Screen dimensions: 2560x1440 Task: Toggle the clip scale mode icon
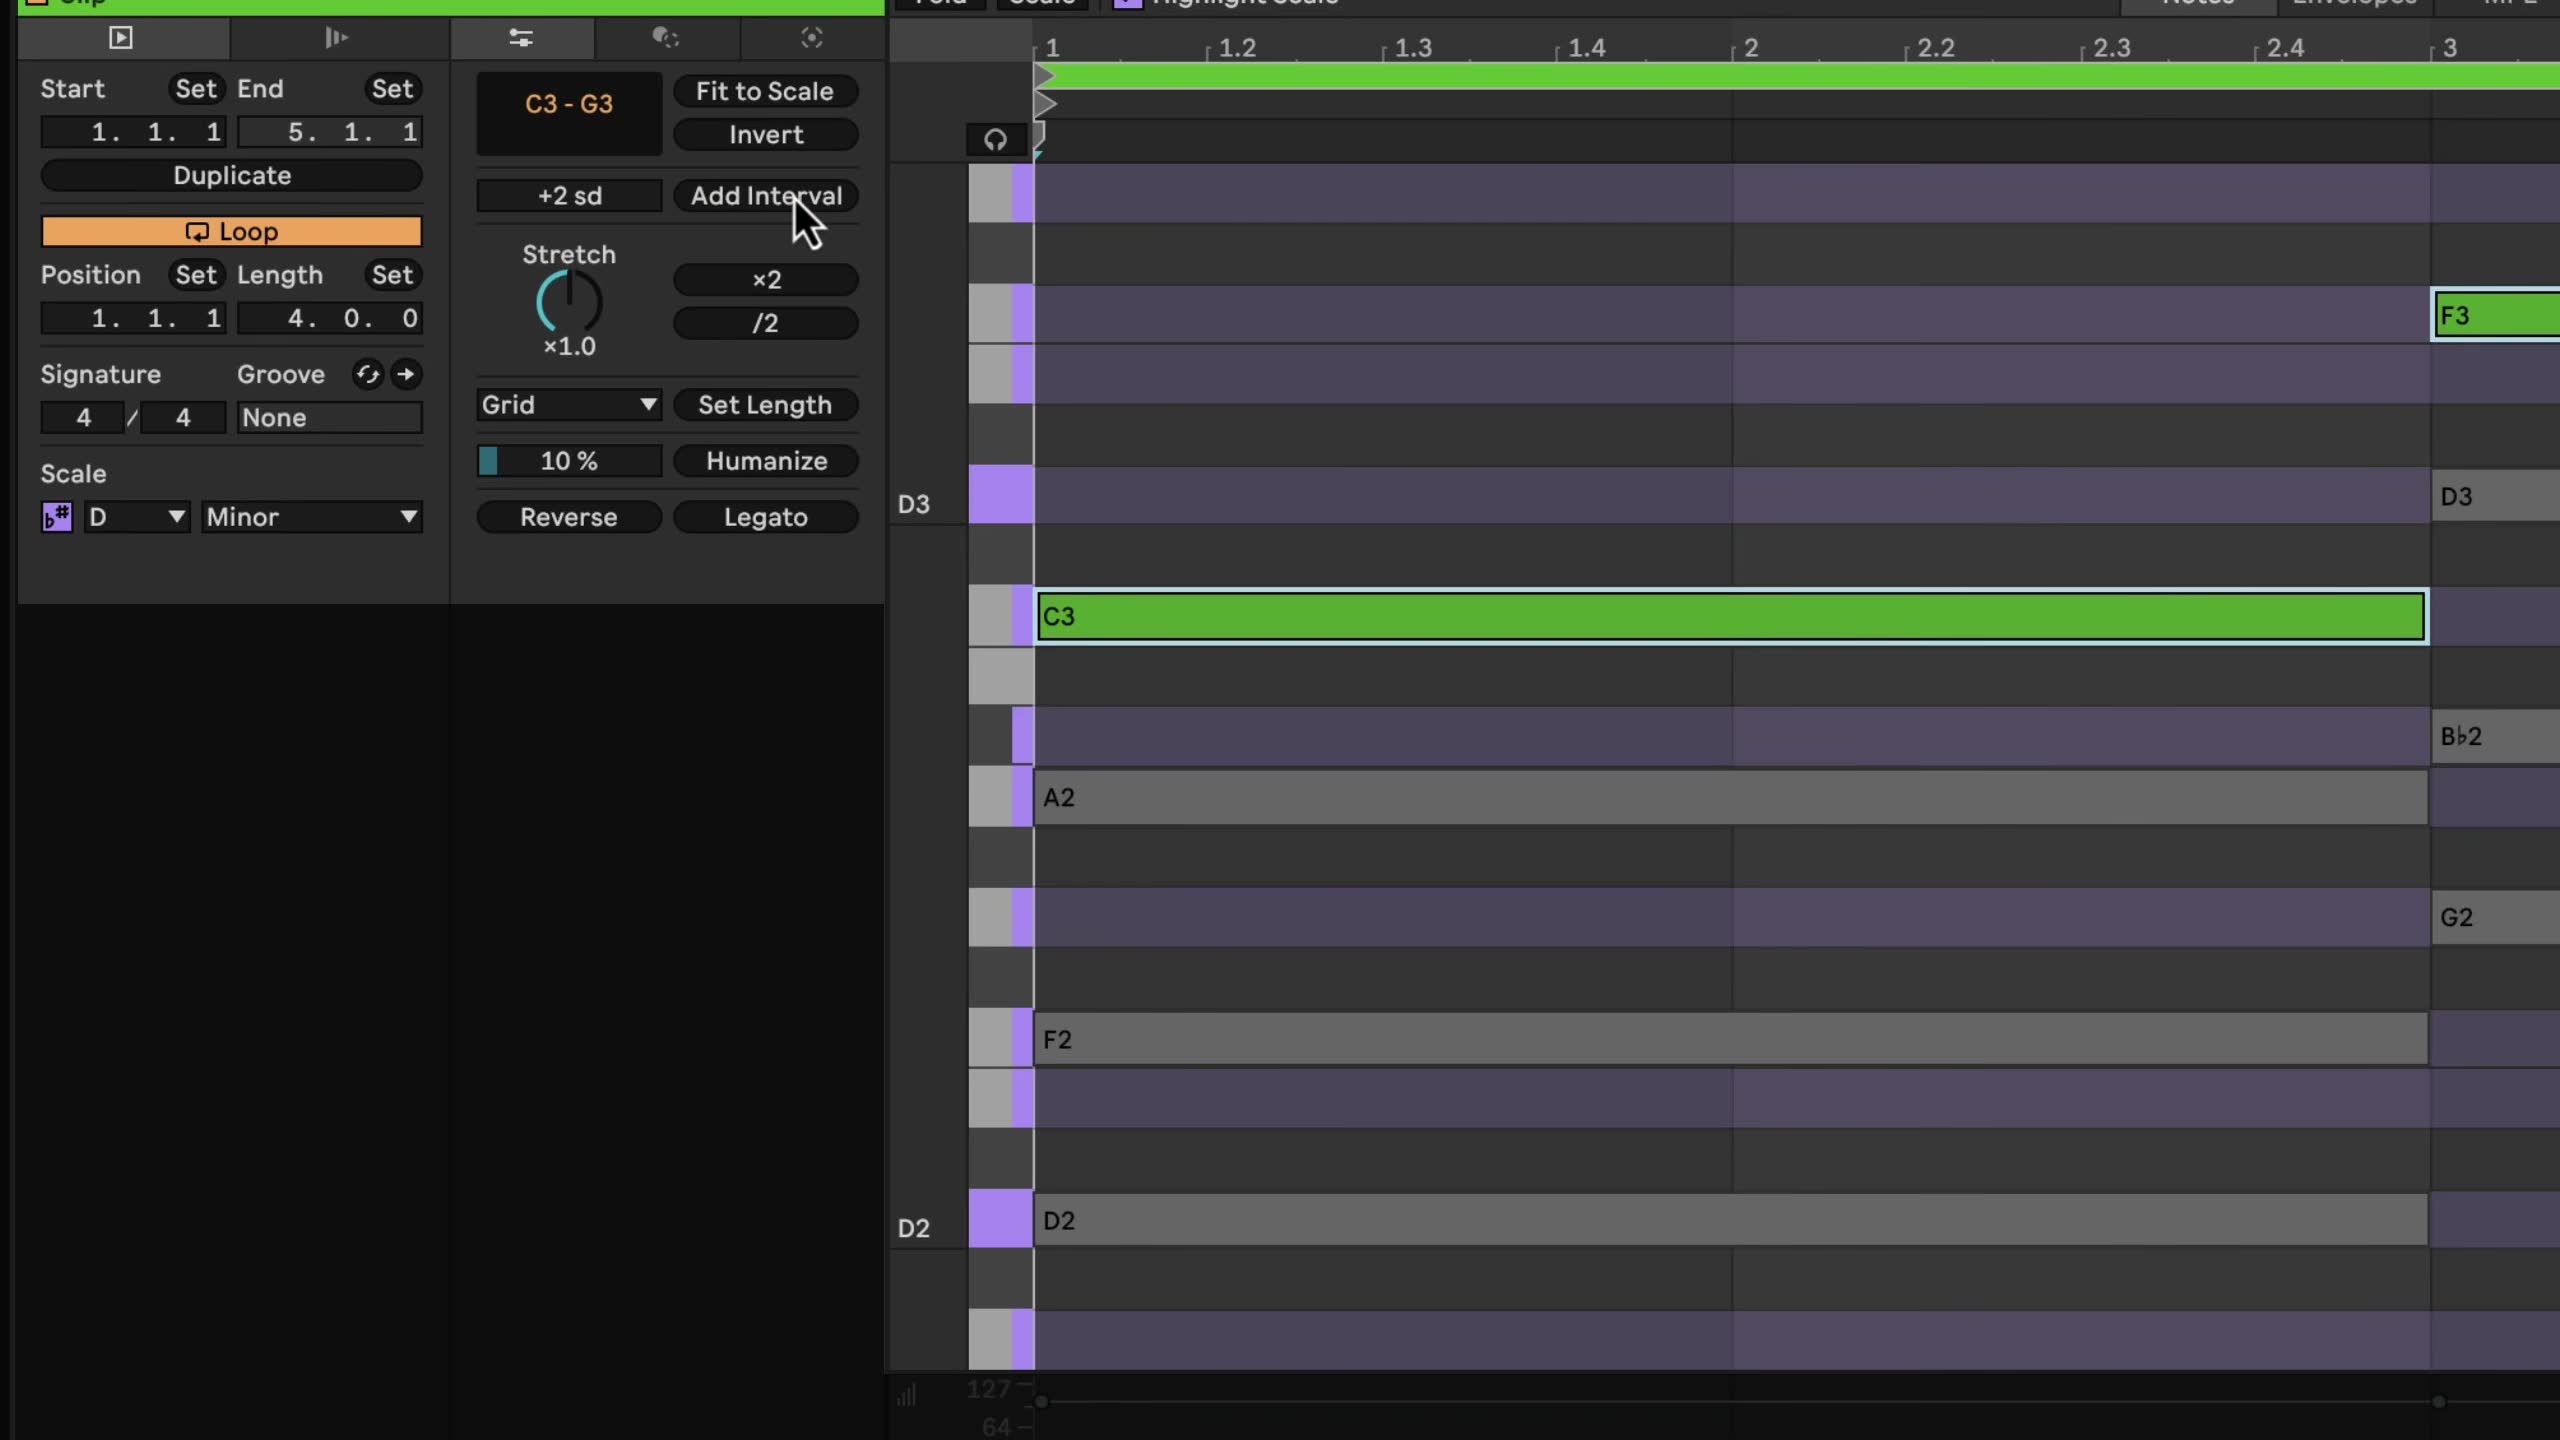click(x=57, y=517)
